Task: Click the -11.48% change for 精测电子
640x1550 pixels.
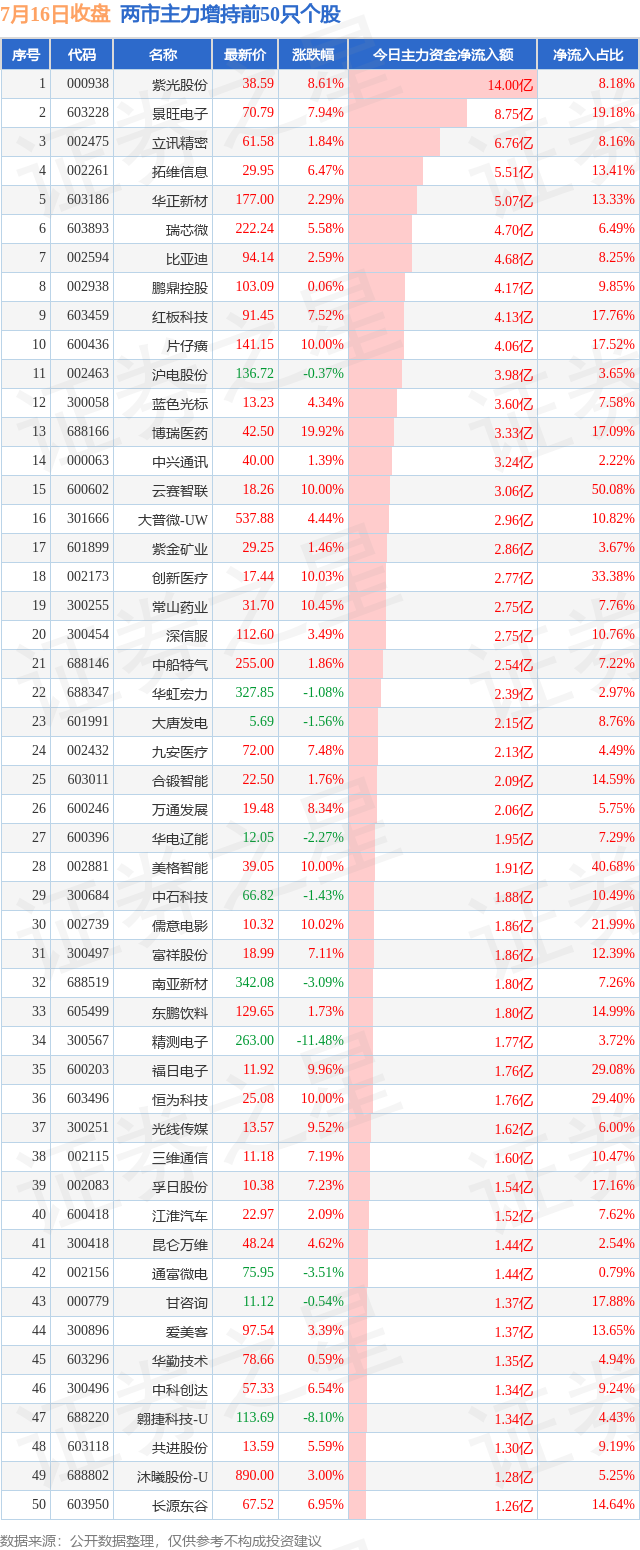Action: [320, 1041]
